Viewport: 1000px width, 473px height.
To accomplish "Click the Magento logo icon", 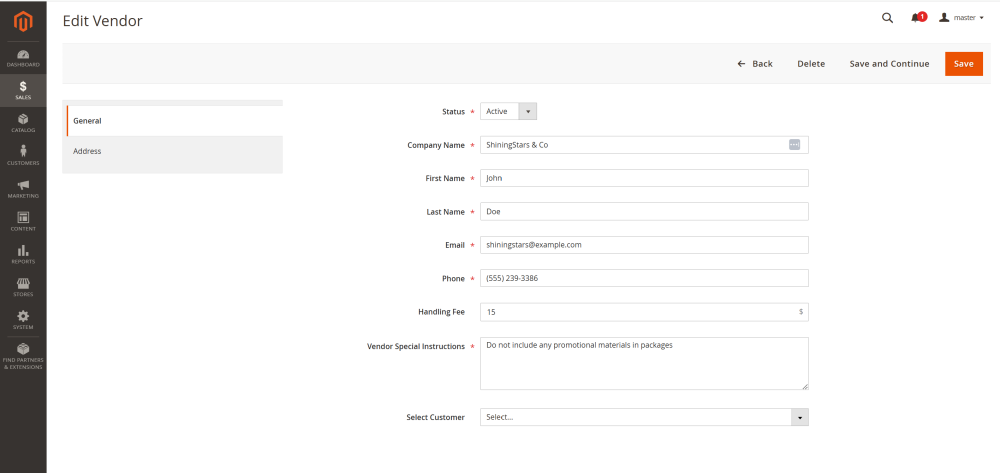I will click(22, 20).
